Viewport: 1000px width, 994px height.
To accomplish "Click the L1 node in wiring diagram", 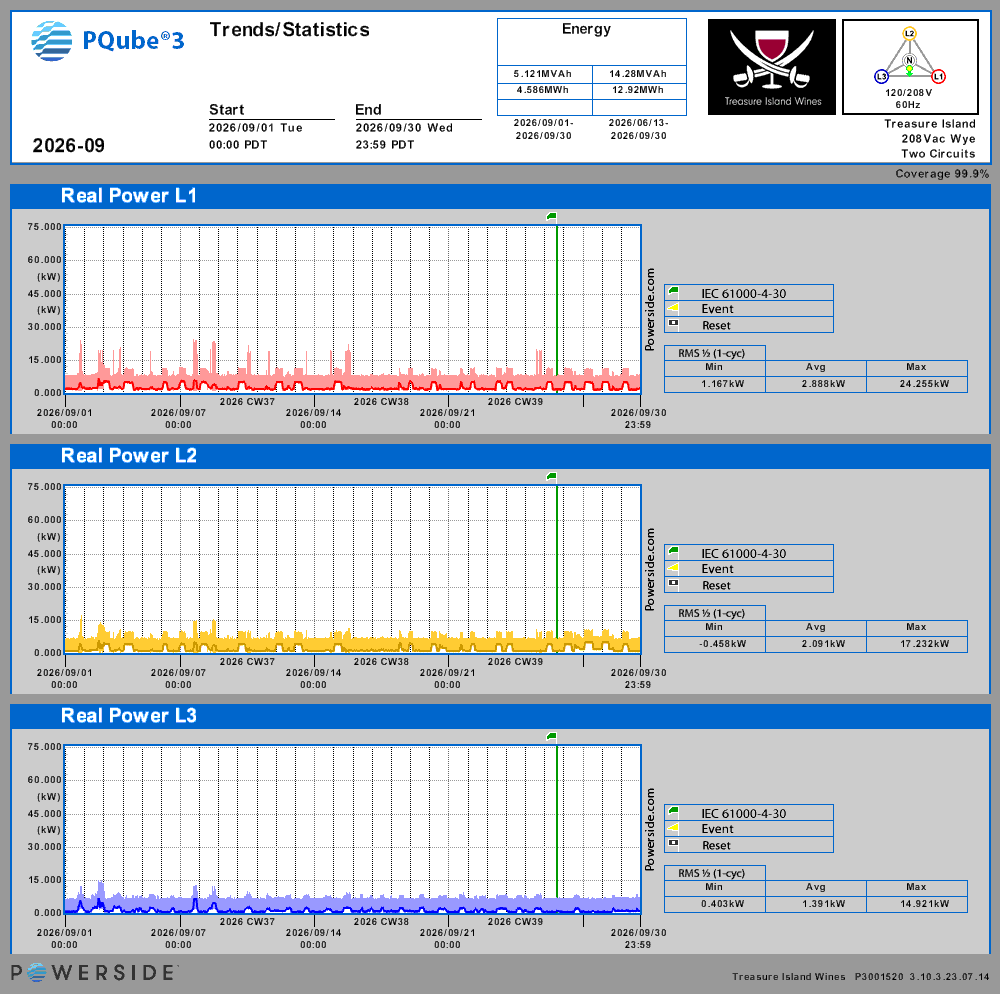I will (938, 77).
